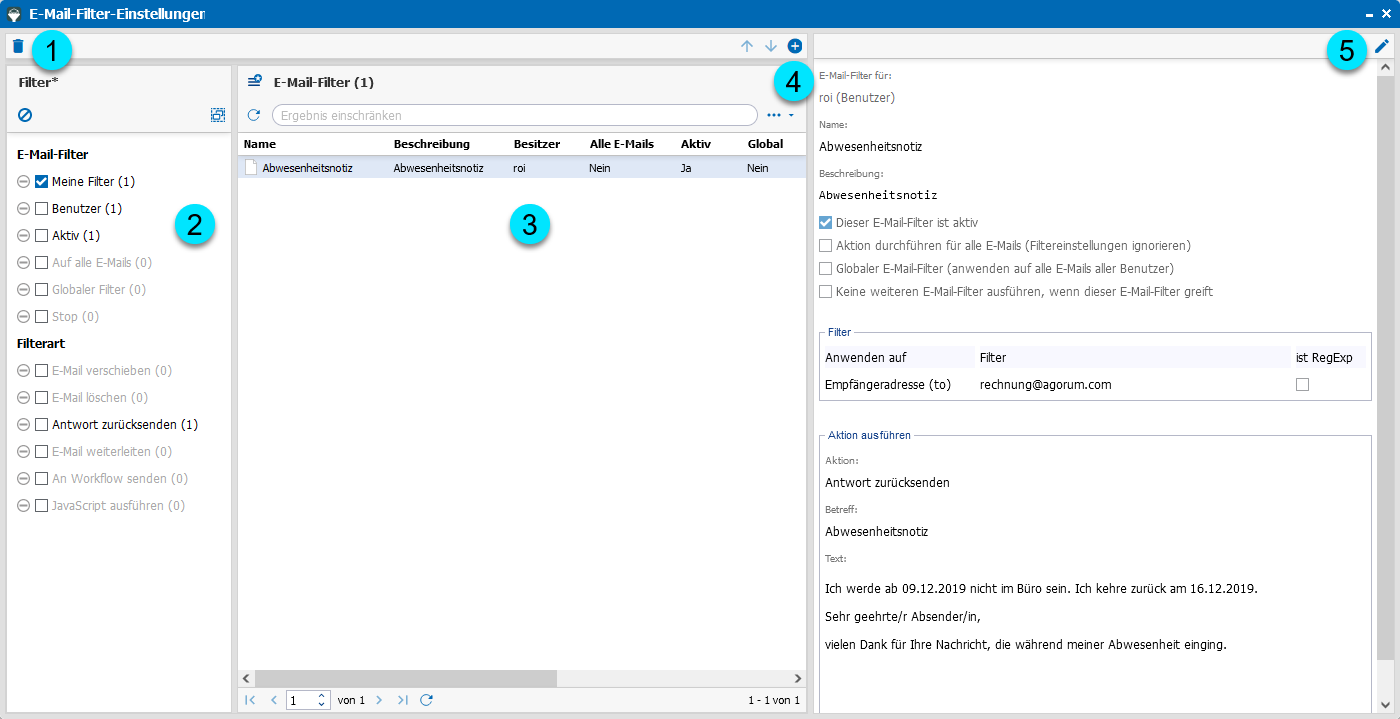Image resolution: width=1400 pixels, height=719 pixels.
Task: Click 'Empfängeradresse (to)' in the Filter table
Action: coord(888,385)
